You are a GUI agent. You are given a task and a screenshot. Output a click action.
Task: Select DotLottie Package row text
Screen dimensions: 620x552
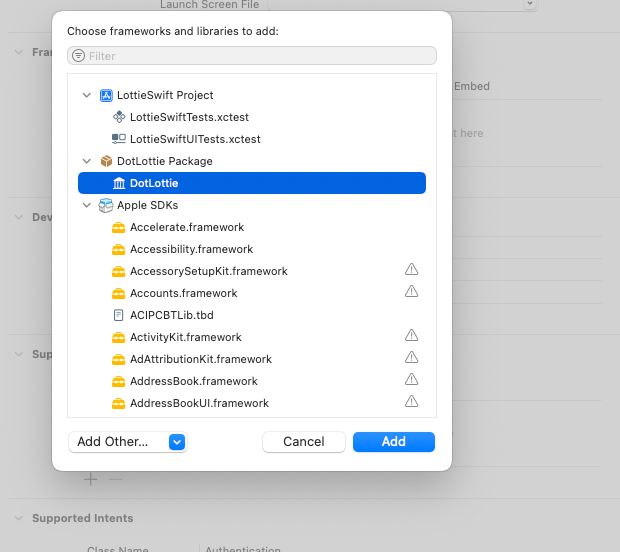(x=164, y=161)
